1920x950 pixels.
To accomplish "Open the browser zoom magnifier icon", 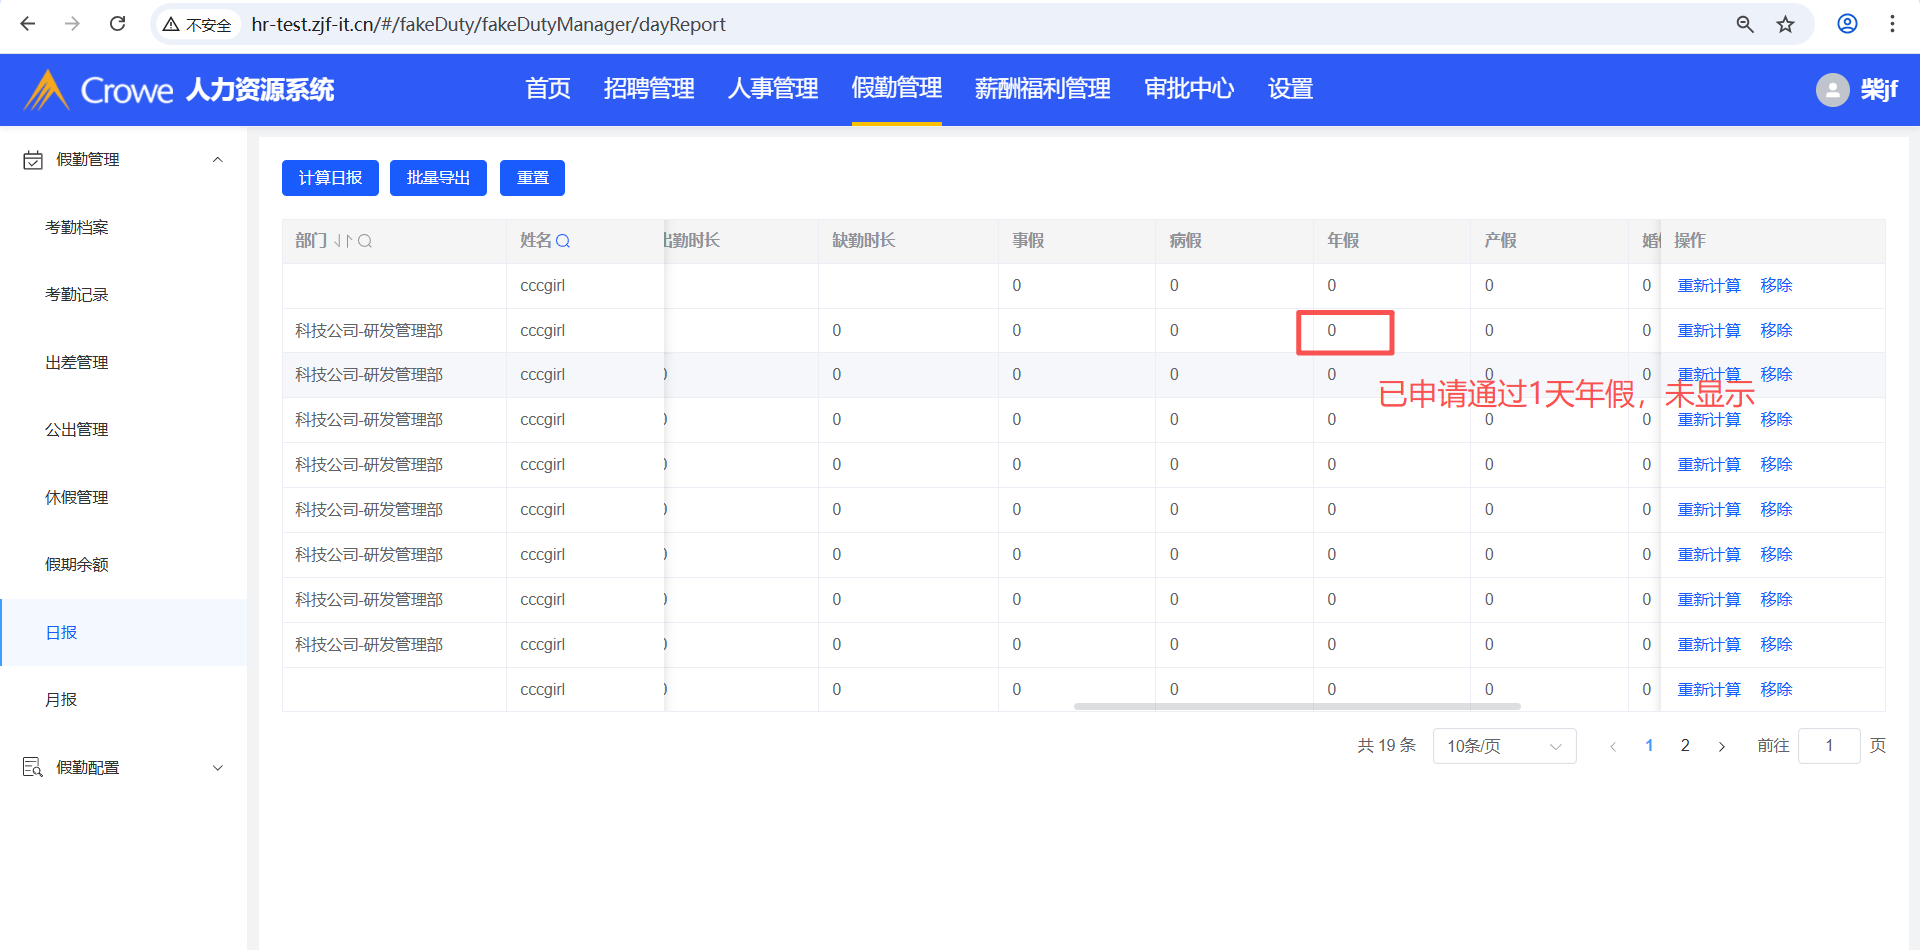I will (x=1745, y=24).
